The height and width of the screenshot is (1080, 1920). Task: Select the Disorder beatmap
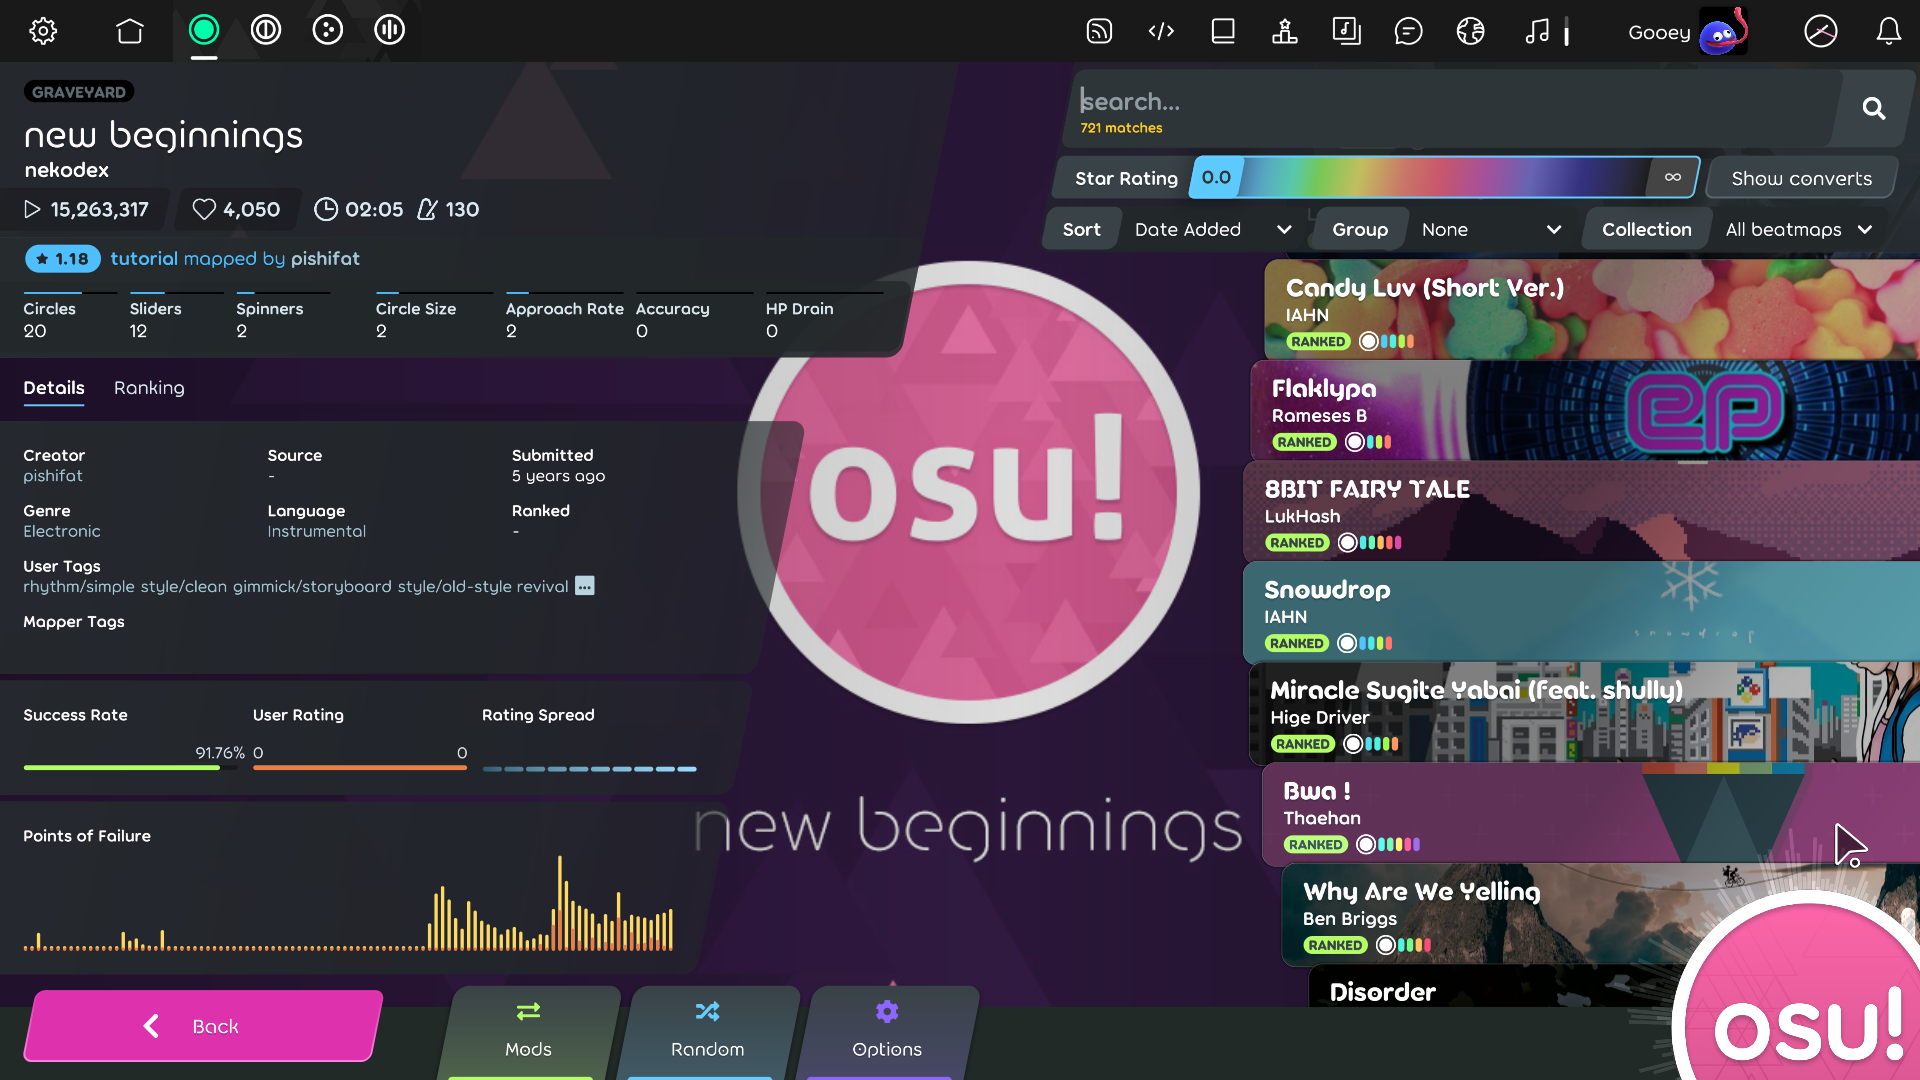point(1490,988)
